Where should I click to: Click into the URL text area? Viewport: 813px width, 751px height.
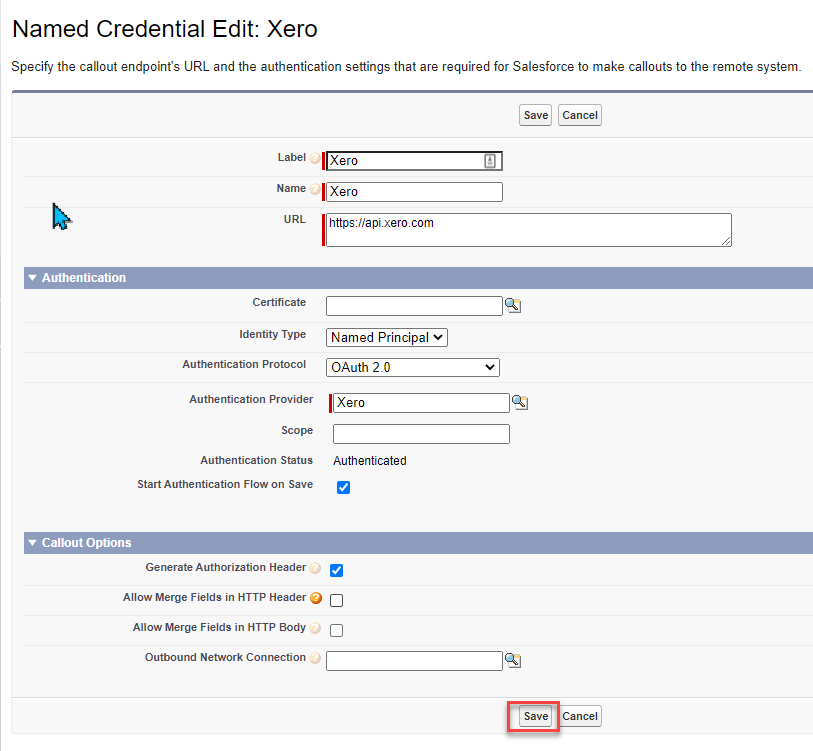coord(529,230)
